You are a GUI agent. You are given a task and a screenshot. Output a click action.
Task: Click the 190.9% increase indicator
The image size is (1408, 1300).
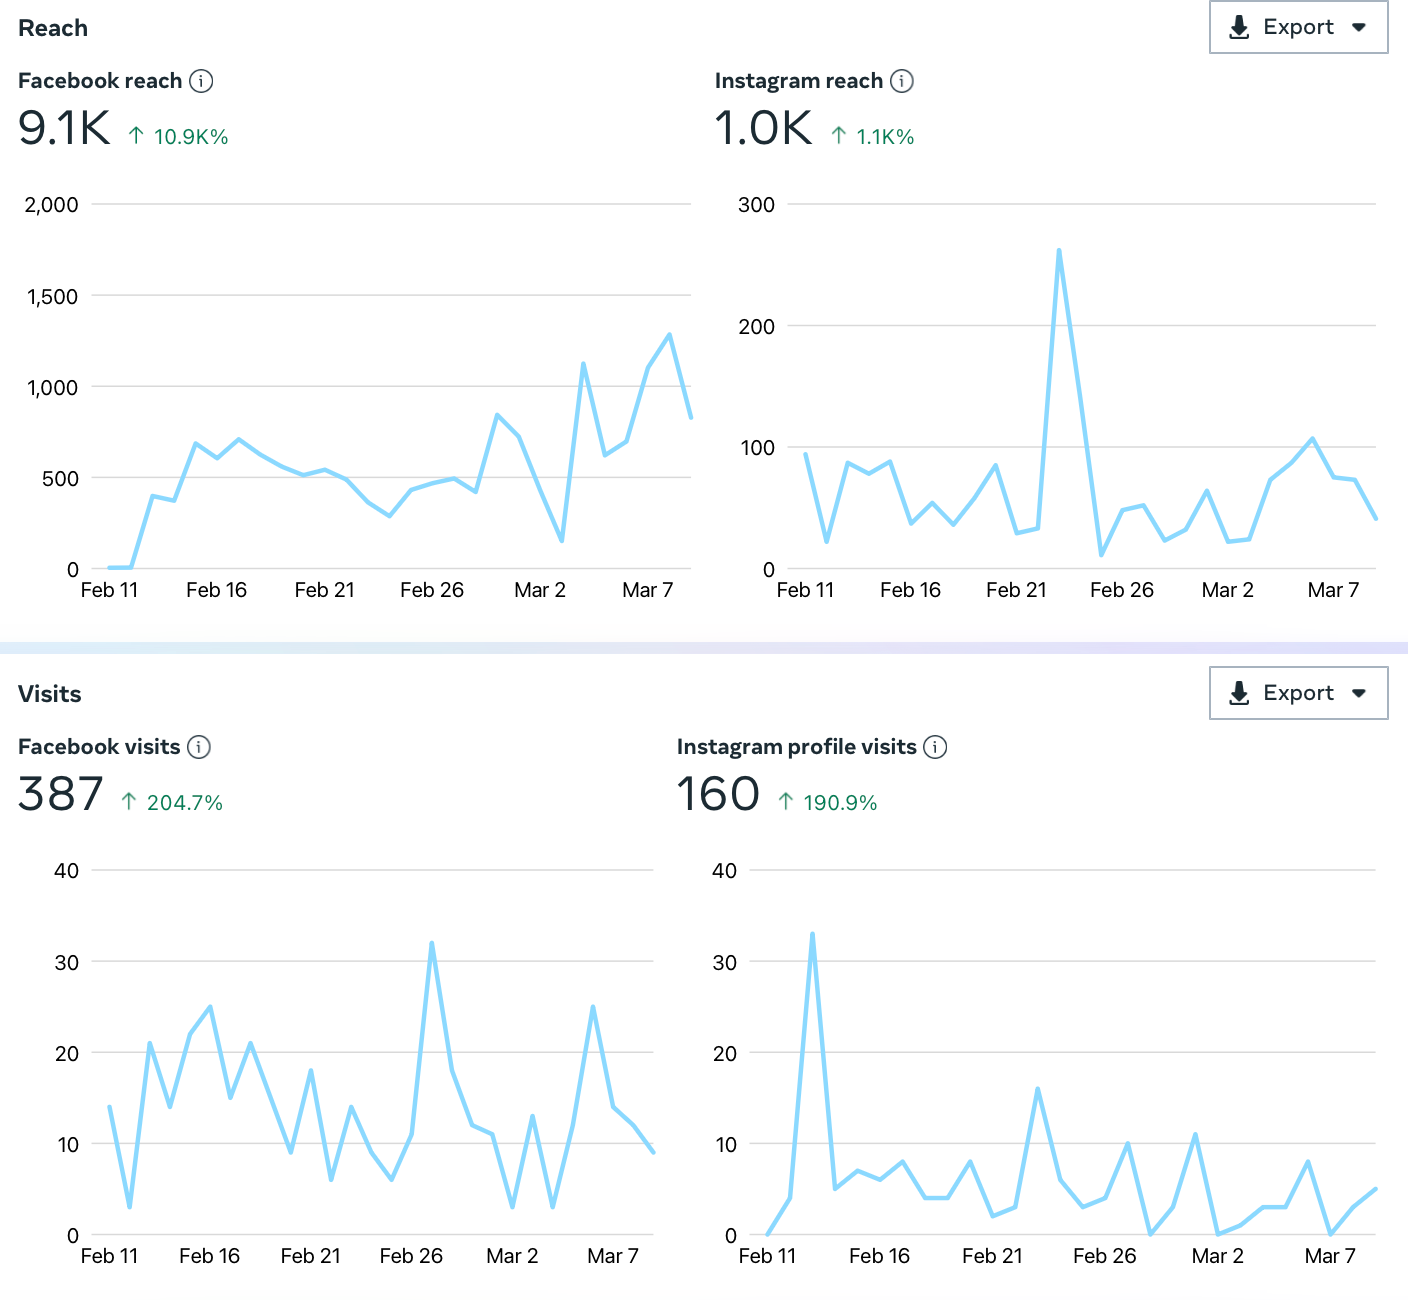coord(828,803)
